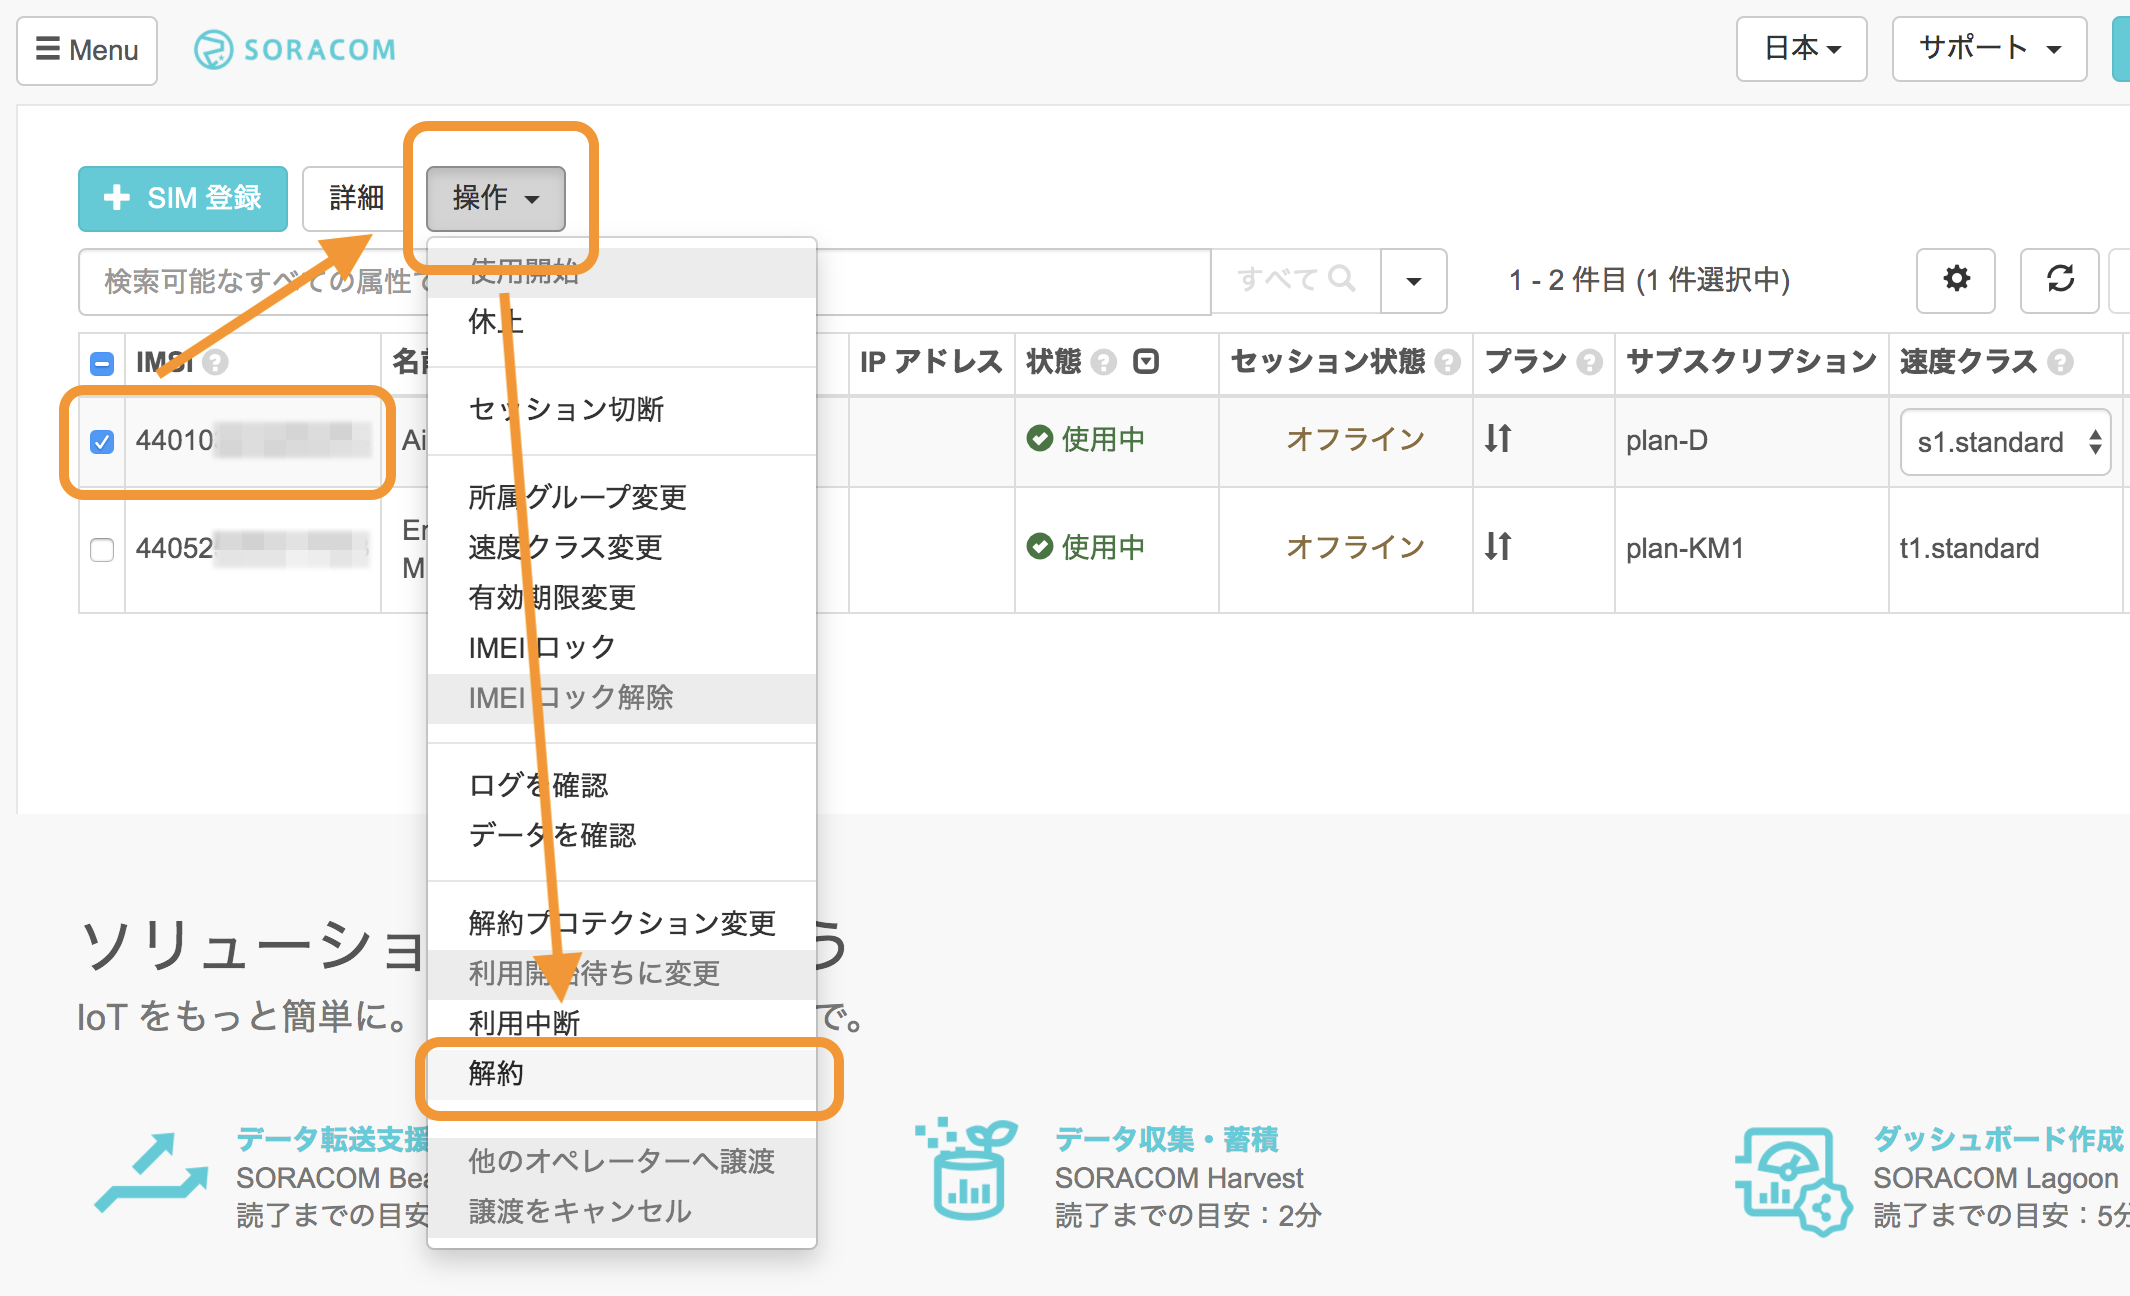This screenshot has width=2130, height=1296.
Task: Select 有効期限変更 menu item
Action: pyautogui.click(x=622, y=598)
